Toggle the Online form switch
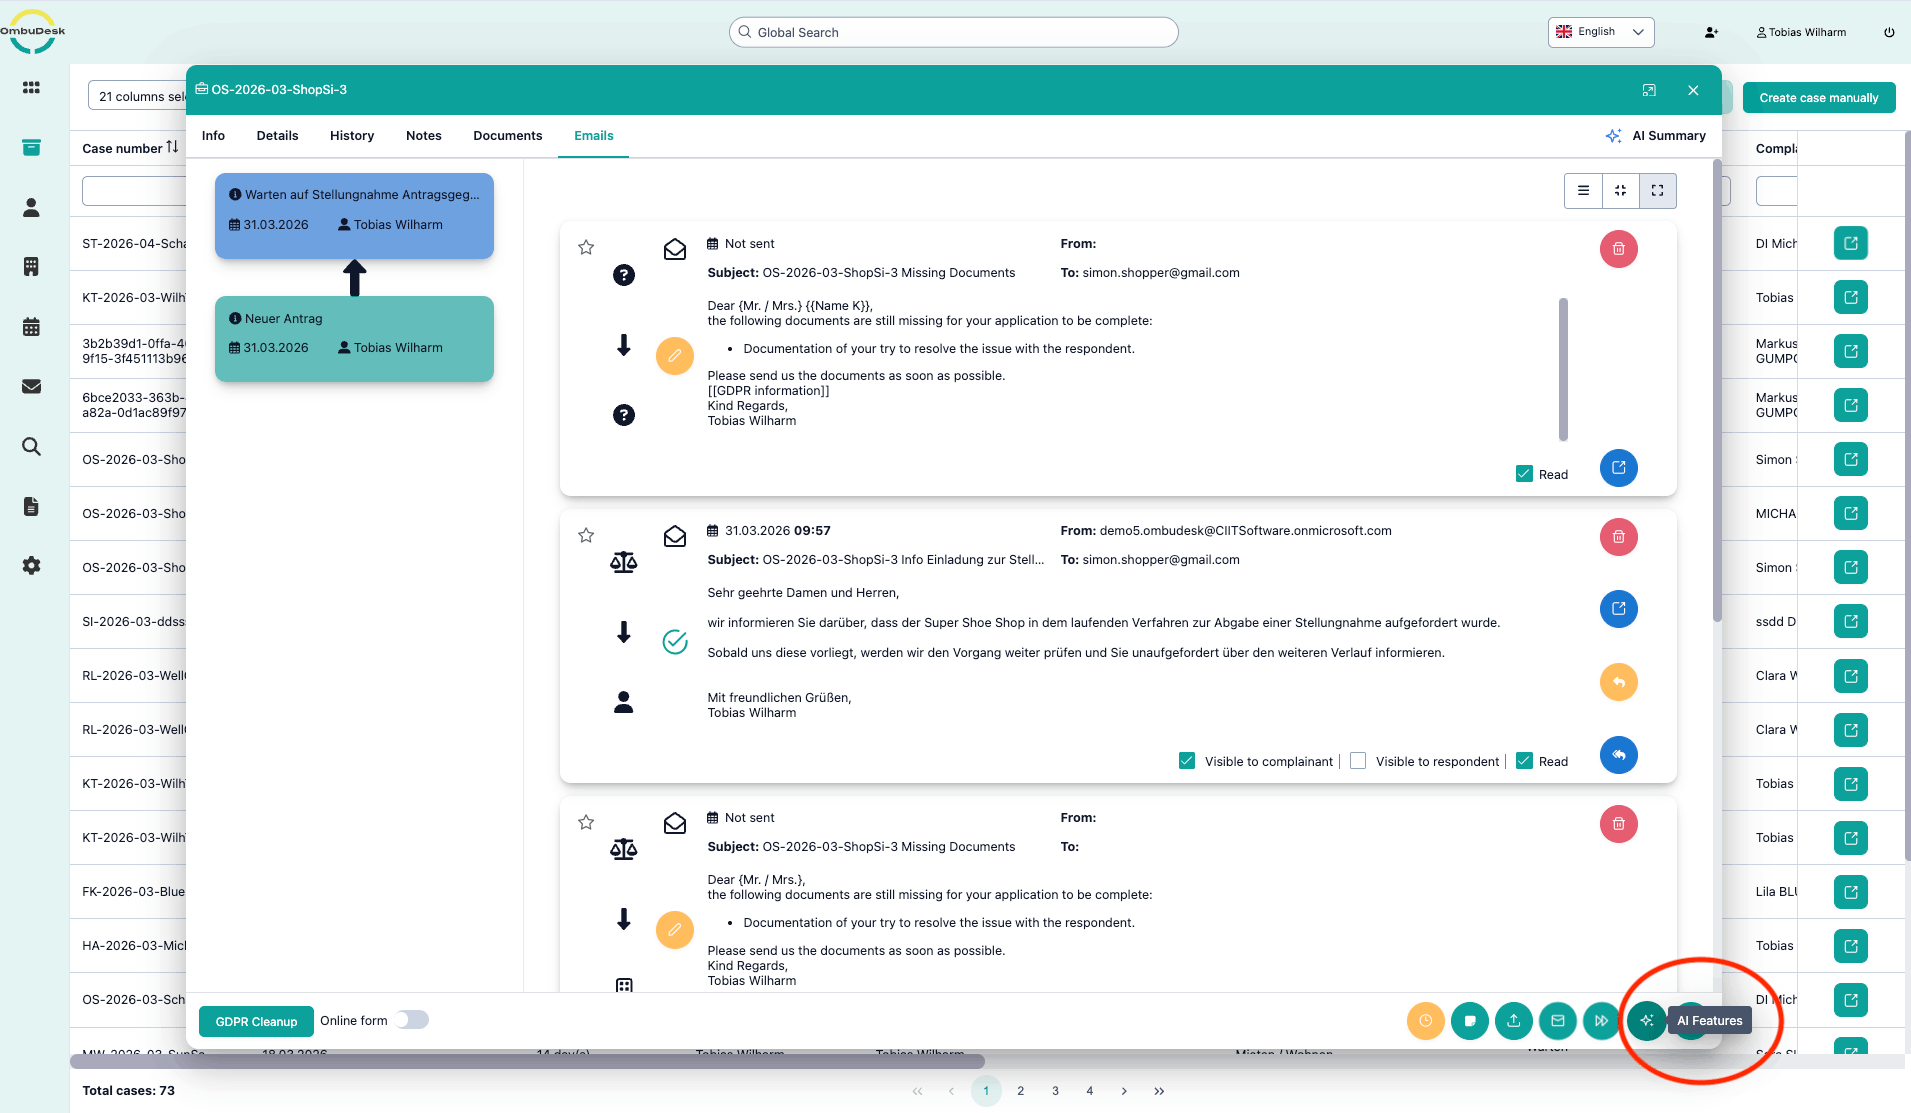This screenshot has height=1113, width=1911. tap(411, 1020)
